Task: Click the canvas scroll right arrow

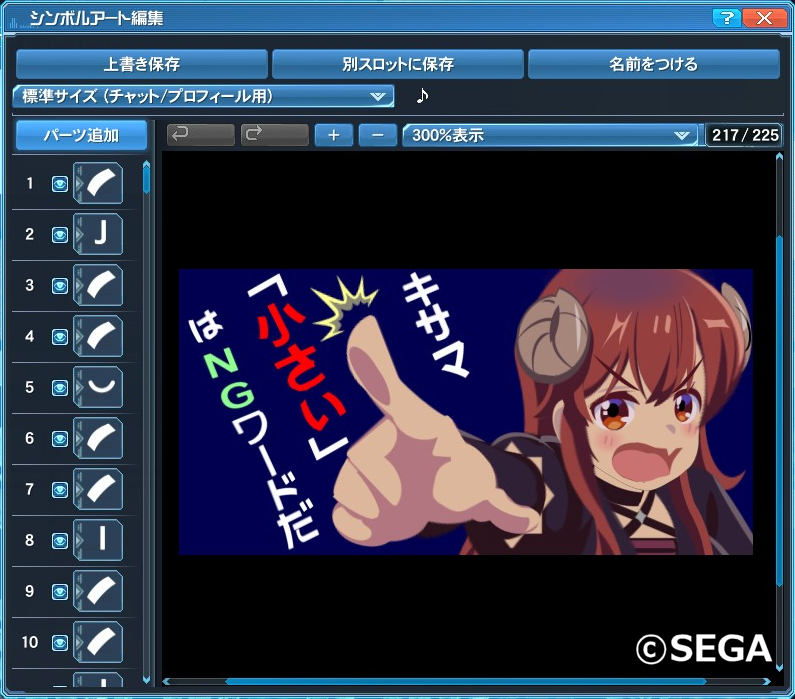Action: 767,682
